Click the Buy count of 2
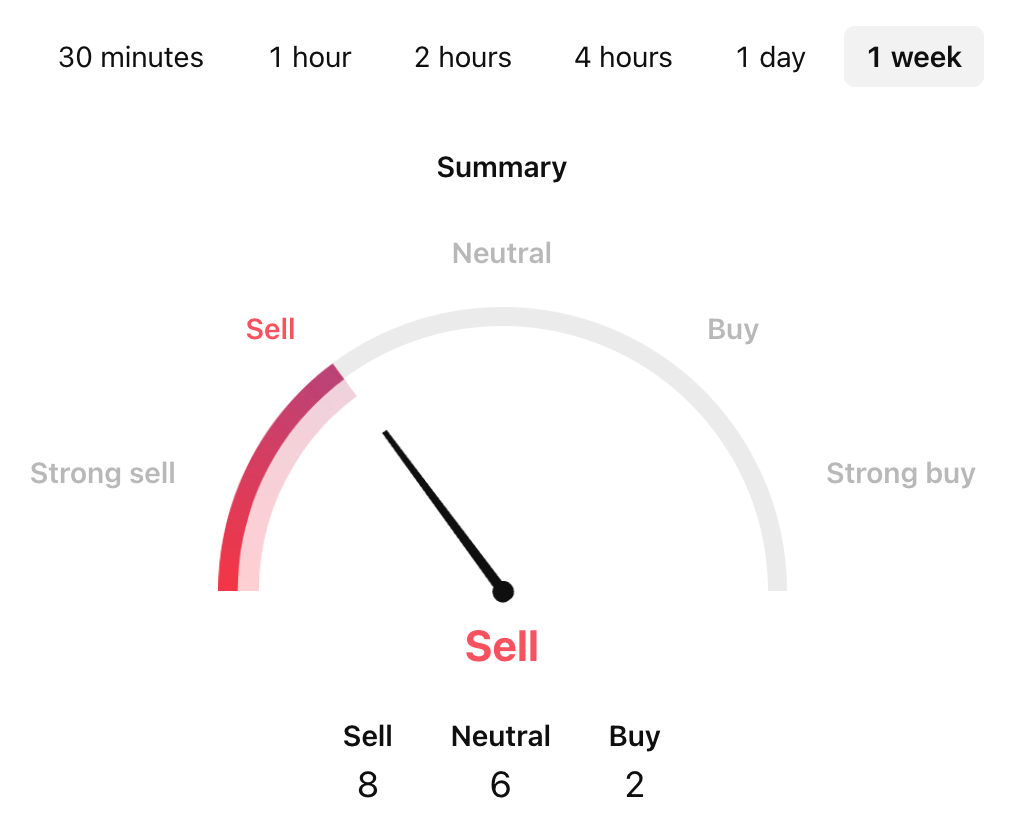The width and height of the screenshot is (1010, 830). pyautogui.click(x=635, y=785)
